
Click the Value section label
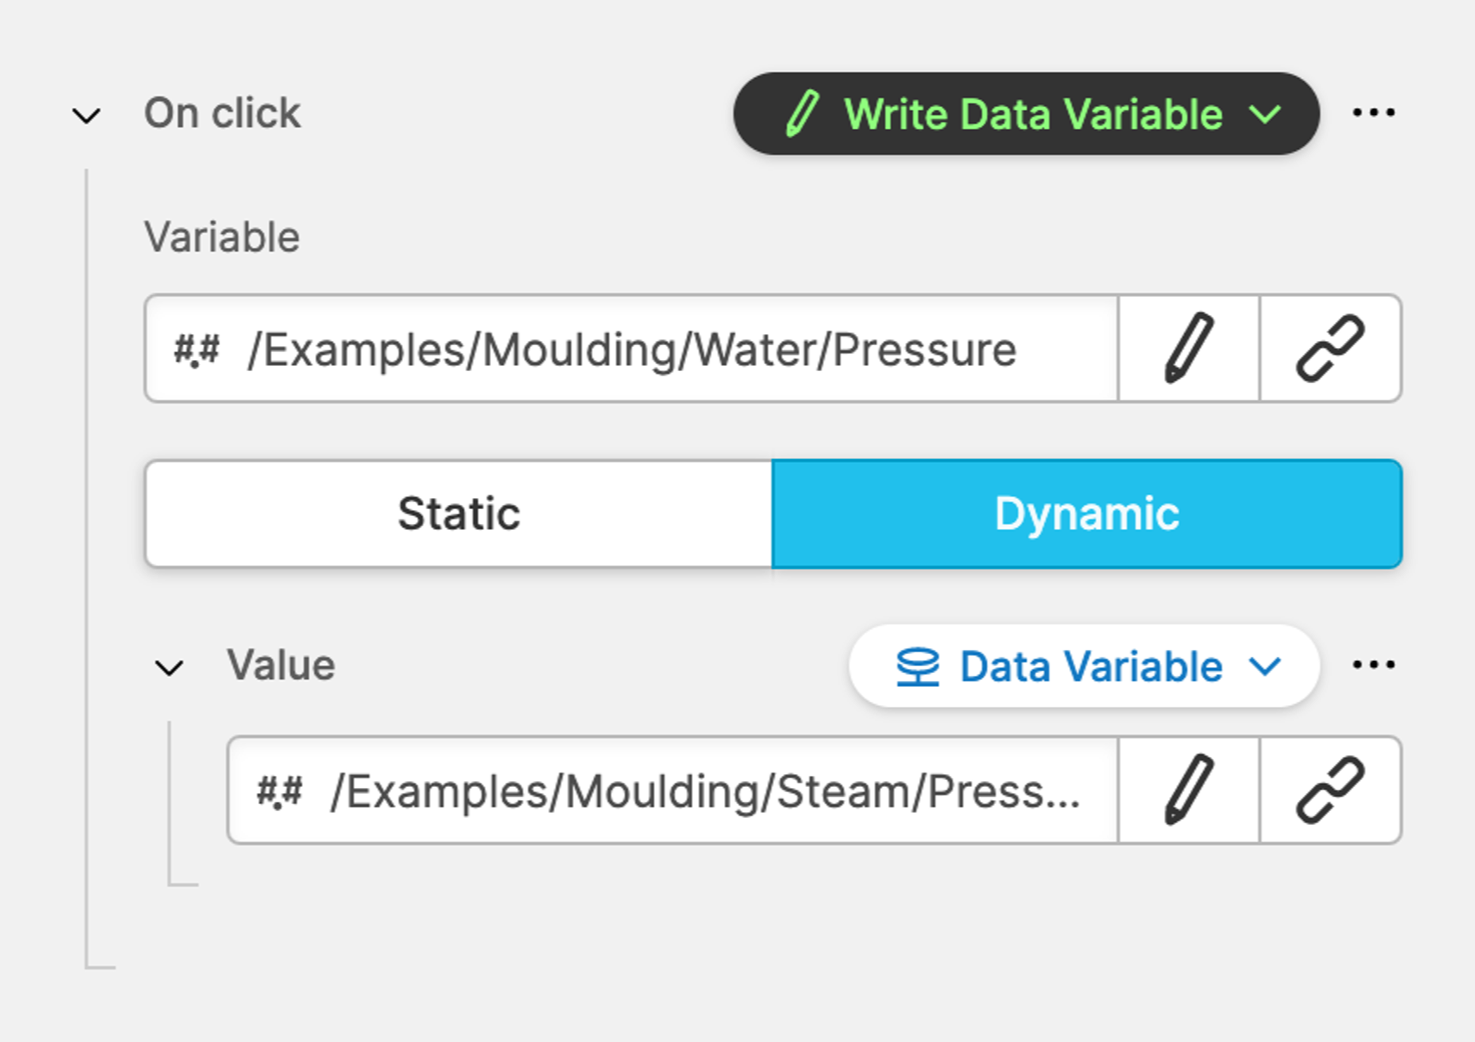281,666
